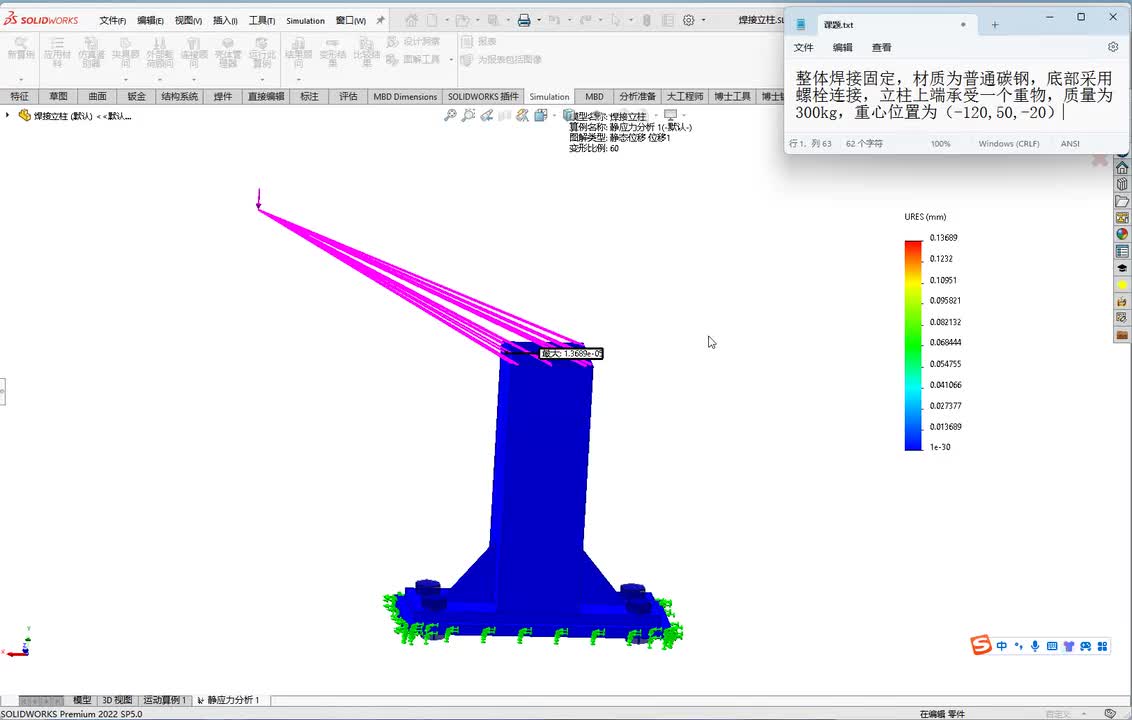Add a new Notepad tab
This screenshot has width=1132, height=720.
click(995, 24)
